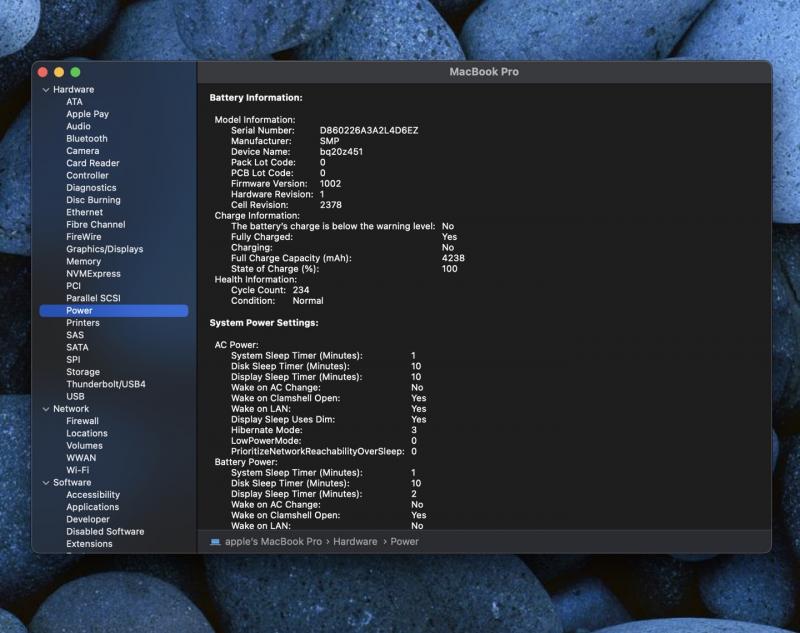The image size is (800, 633).
Task: Click Cycle Count value 234
Action: pos(301,290)
